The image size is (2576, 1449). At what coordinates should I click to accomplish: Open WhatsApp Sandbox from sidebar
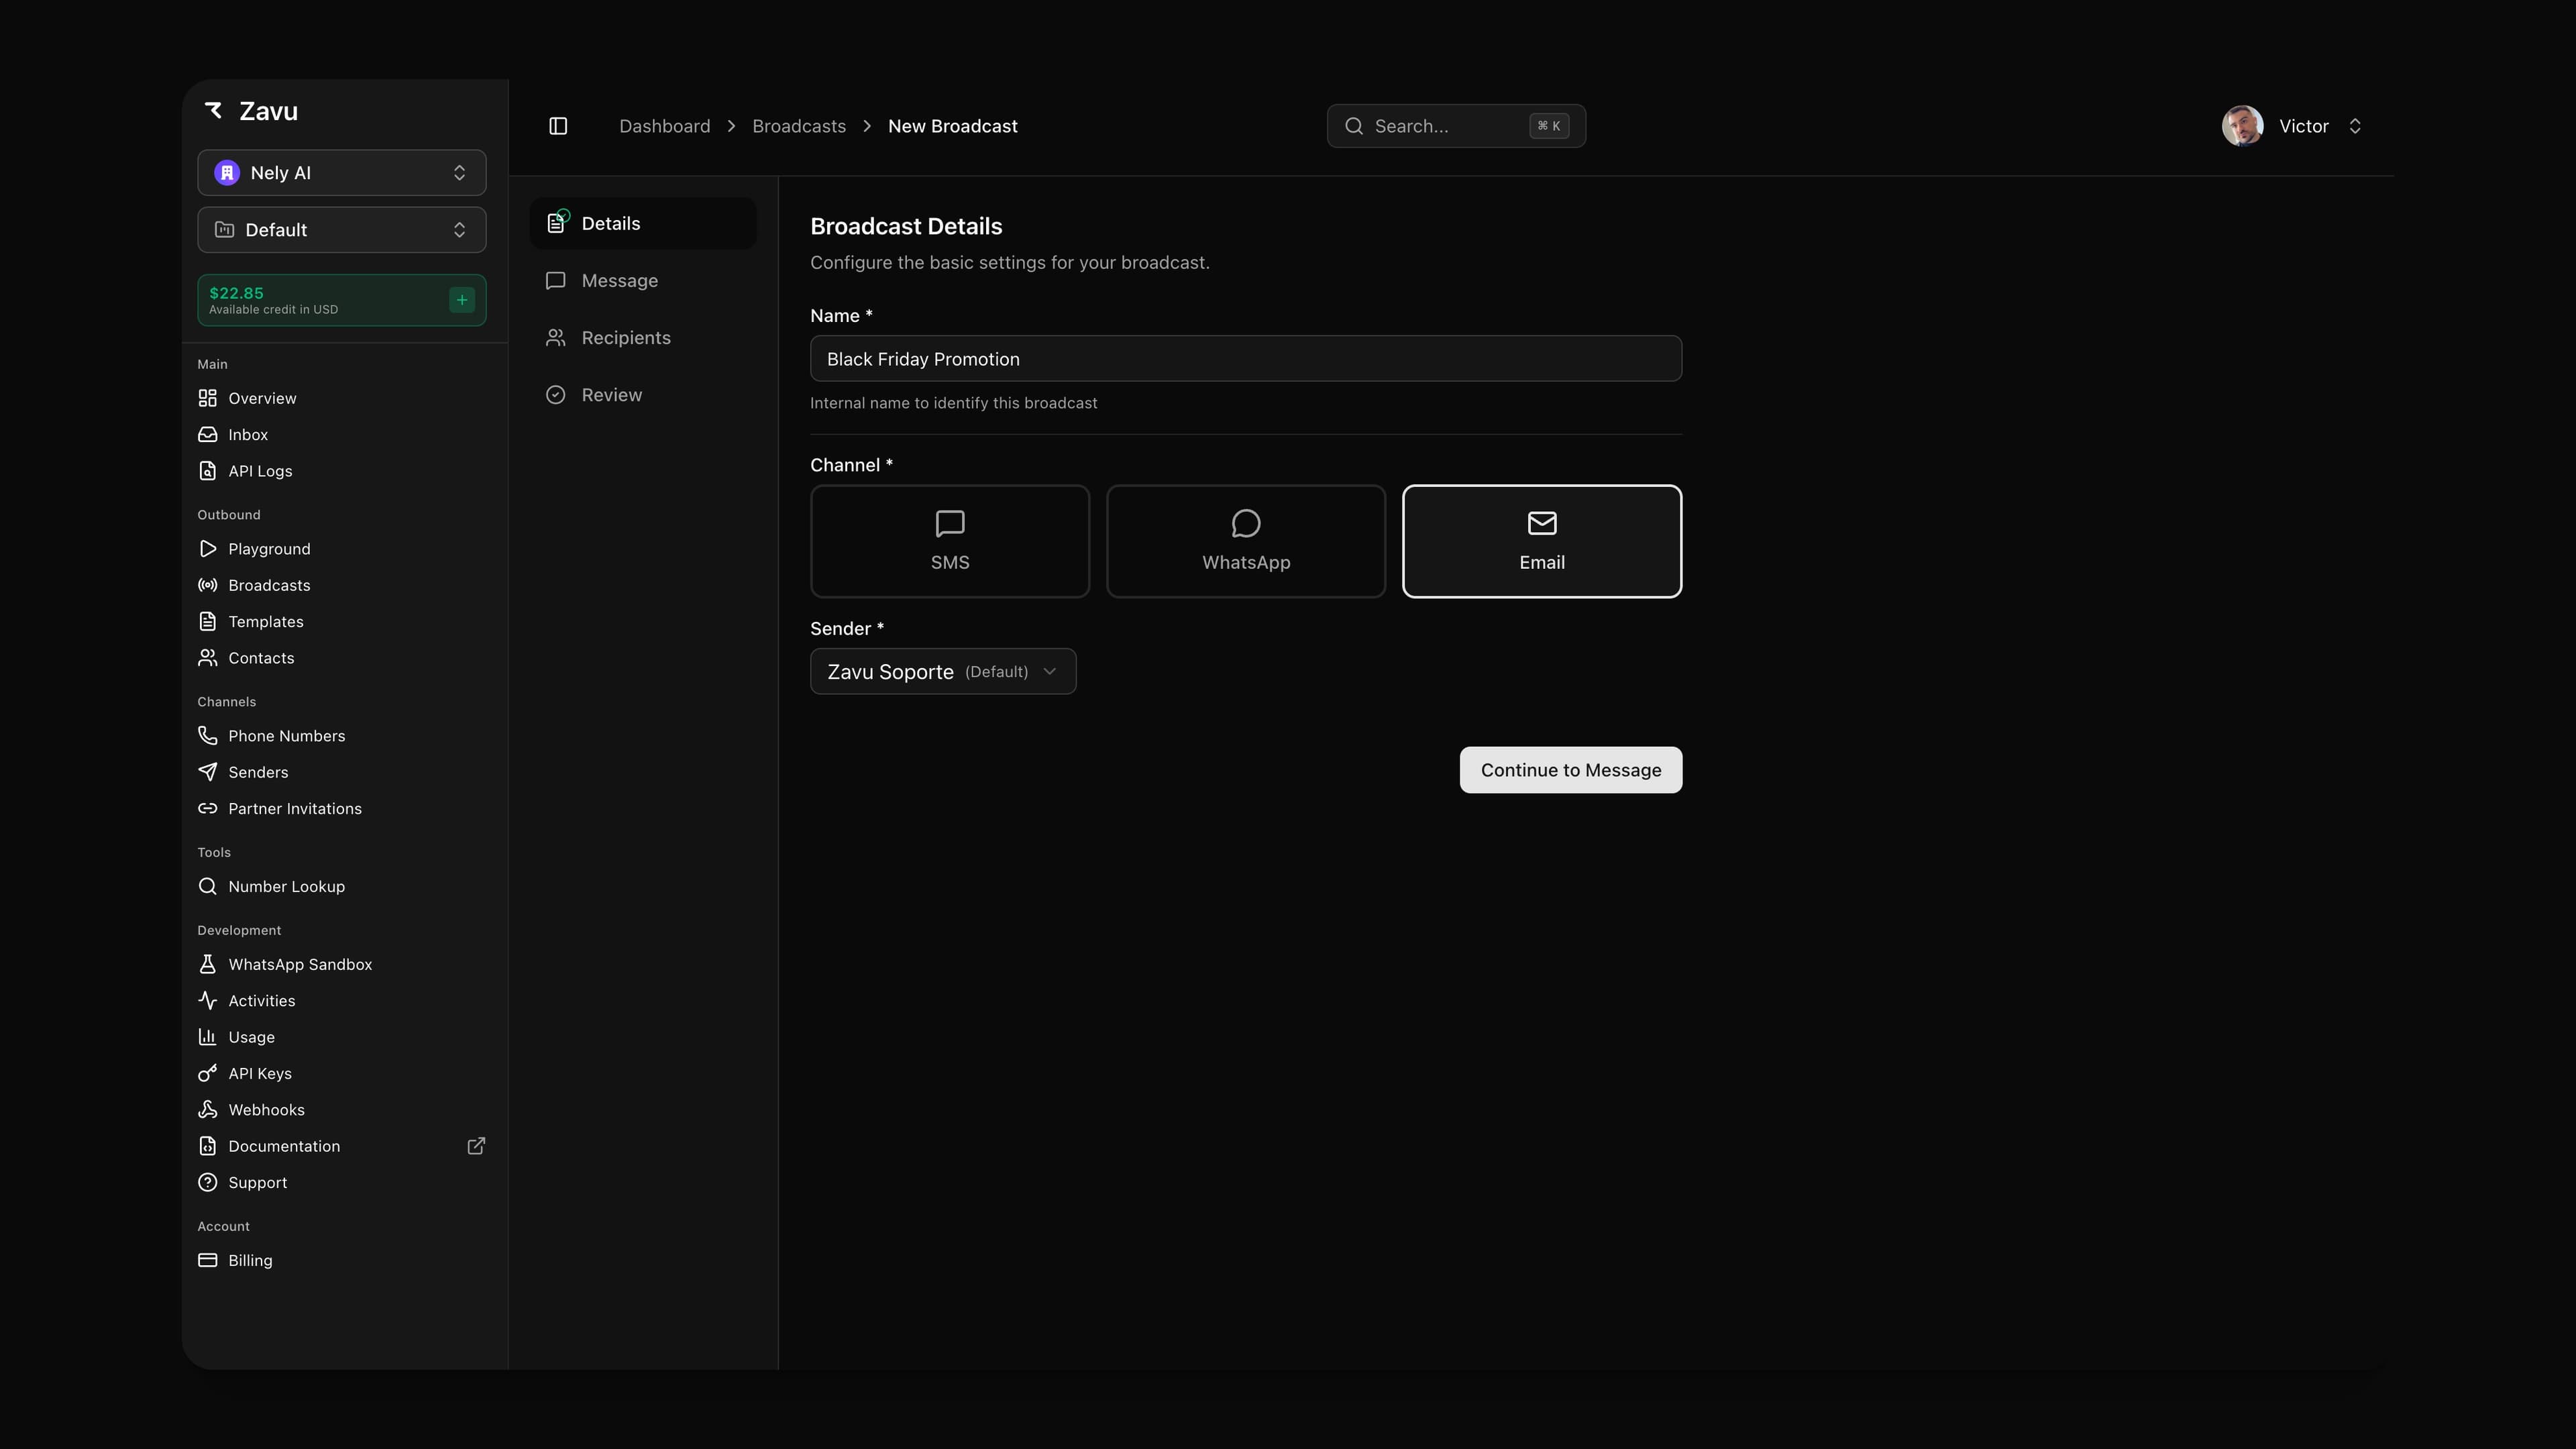[299, 964]
